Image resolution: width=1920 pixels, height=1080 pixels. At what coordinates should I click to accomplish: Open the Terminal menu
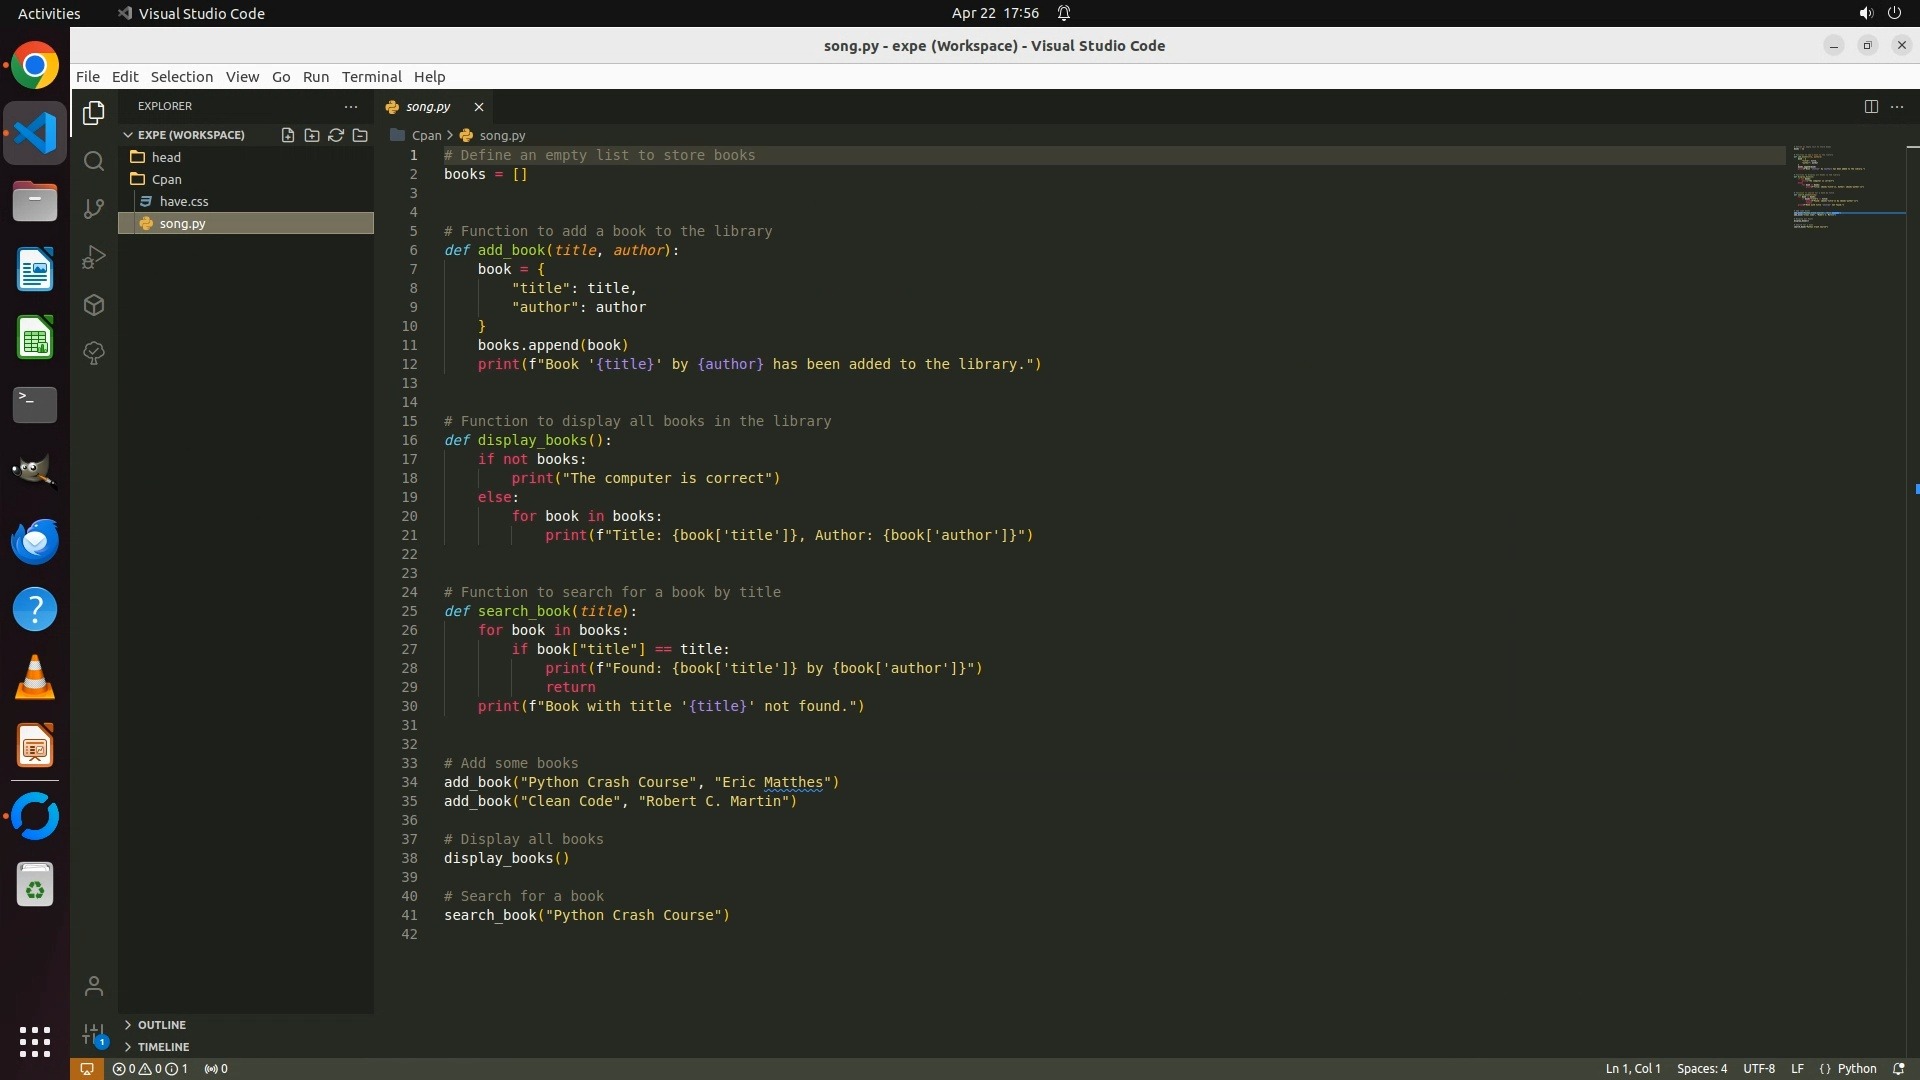point(371,76)
